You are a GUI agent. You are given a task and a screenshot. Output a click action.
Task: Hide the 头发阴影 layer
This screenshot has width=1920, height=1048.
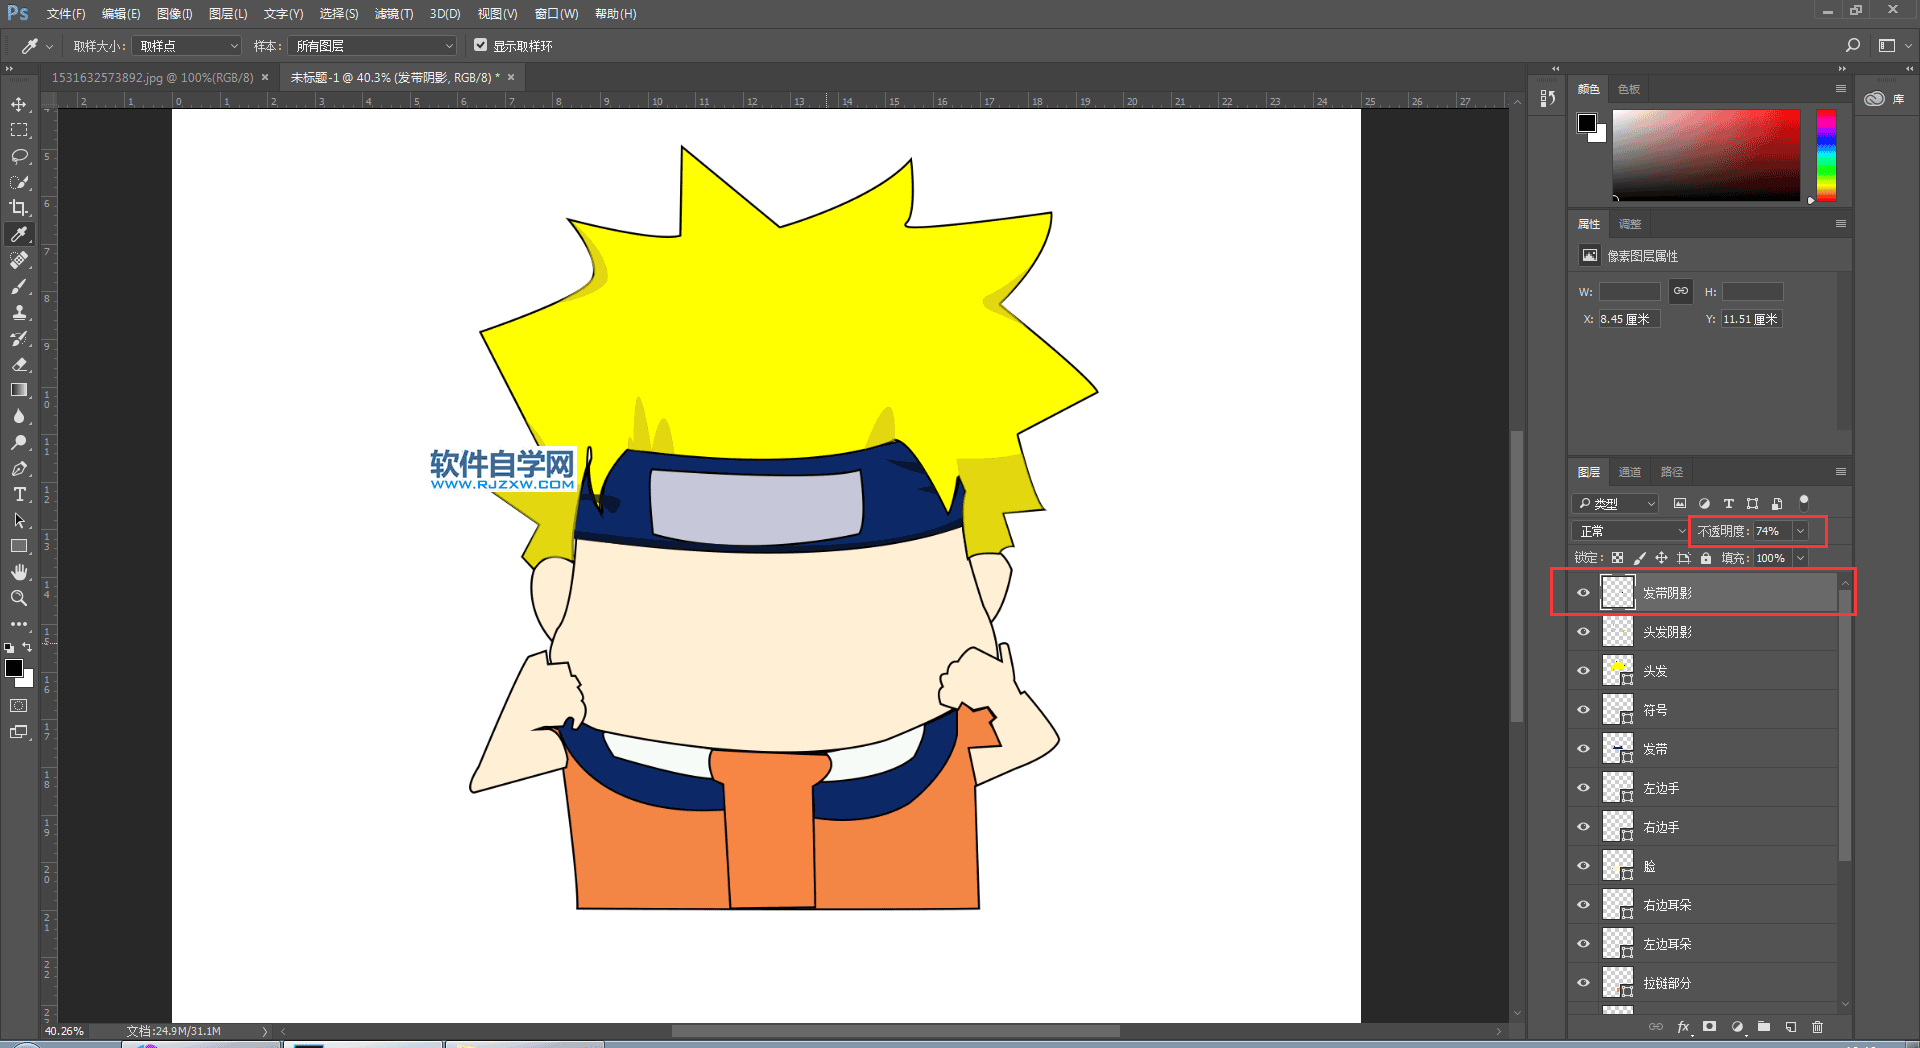1583,632
